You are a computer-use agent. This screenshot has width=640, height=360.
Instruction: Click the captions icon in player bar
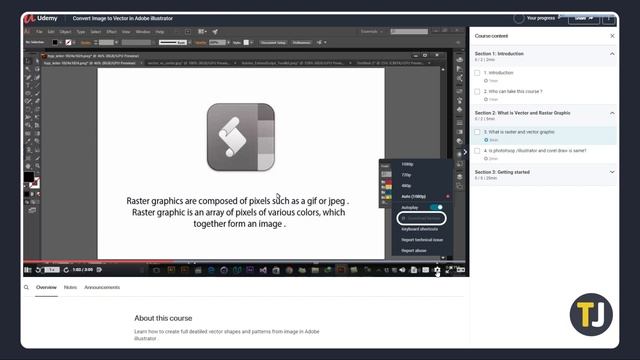426,270
